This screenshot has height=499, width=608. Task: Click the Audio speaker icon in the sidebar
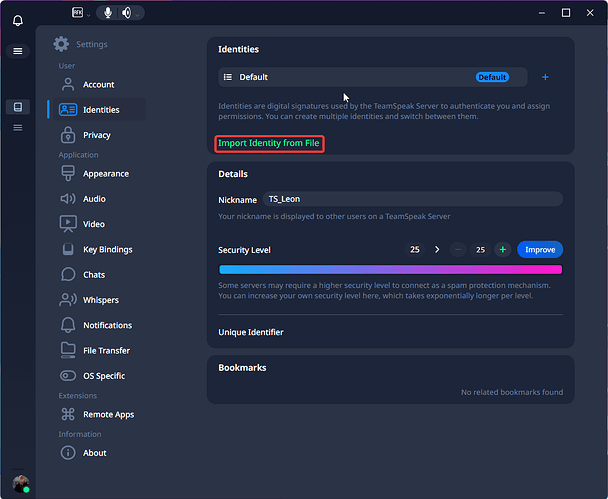click(68, 199)
